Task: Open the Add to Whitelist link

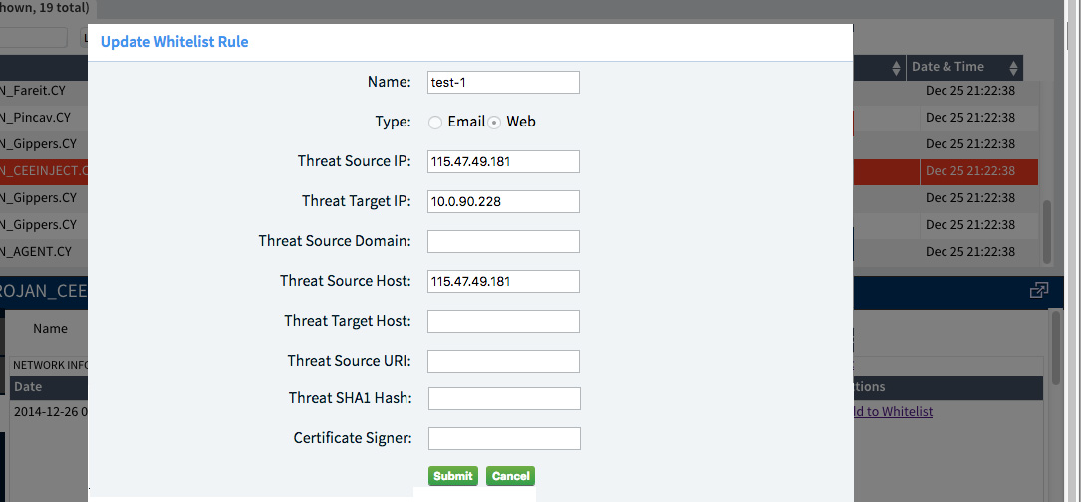Action: point(892,411)
